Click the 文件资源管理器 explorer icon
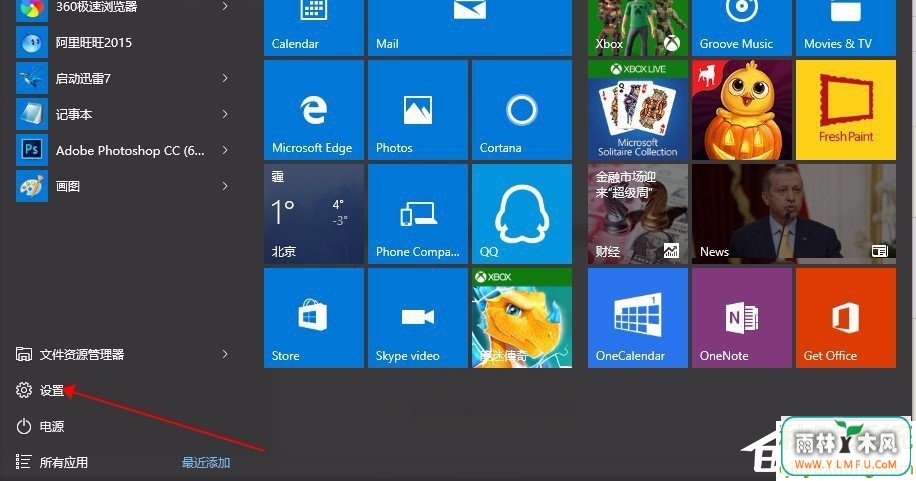The width and height of the screenshot is (916, 481). [x=24, y=354]
